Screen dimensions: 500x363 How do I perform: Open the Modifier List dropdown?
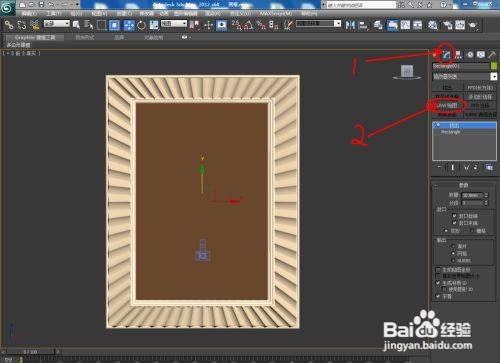465,76
